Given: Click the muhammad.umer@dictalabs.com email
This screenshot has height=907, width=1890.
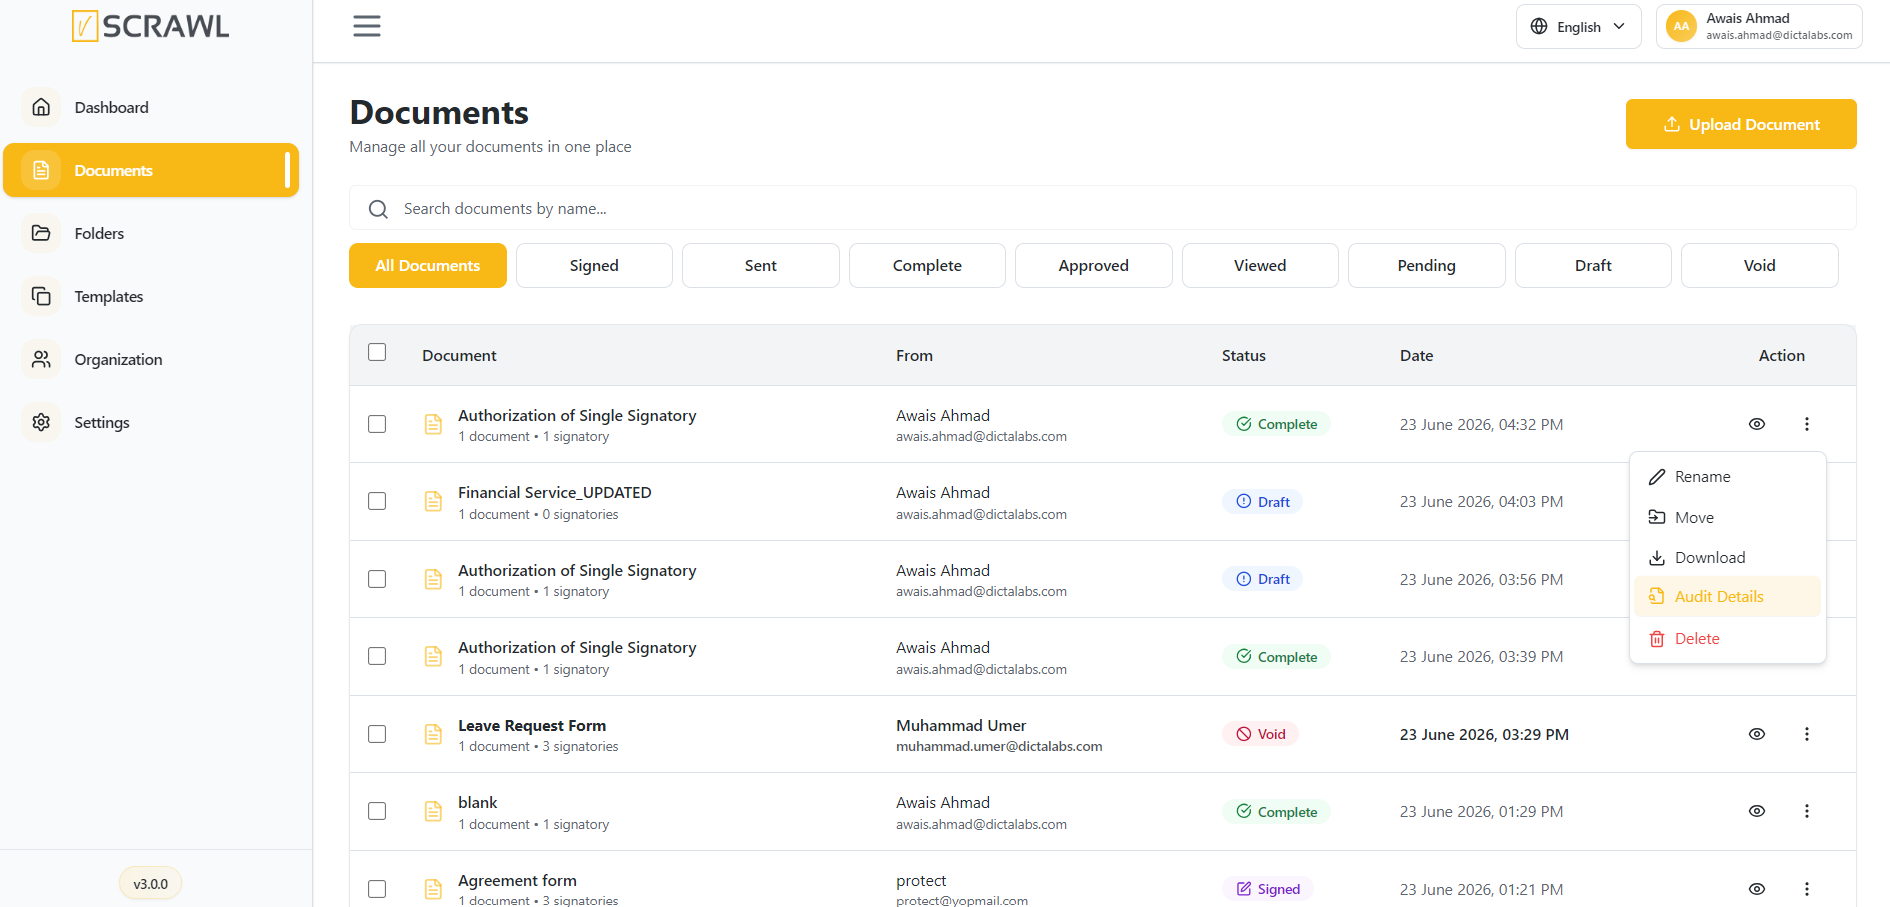Looking at the screenshot, I should [x=999, y=746].
